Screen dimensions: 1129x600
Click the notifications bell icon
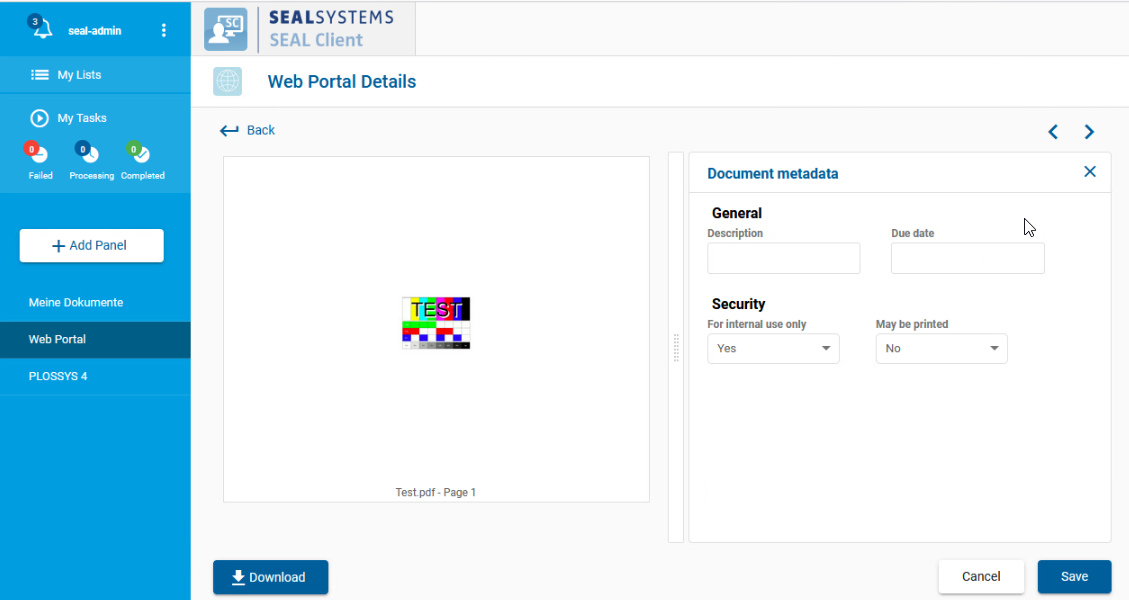point(41,29)
